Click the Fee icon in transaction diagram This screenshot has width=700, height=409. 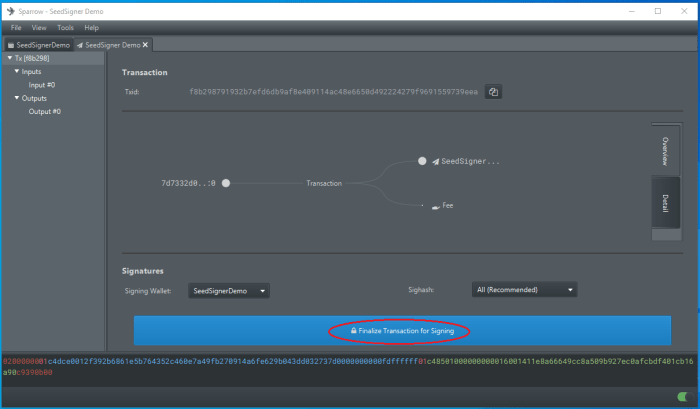(435, 206)
